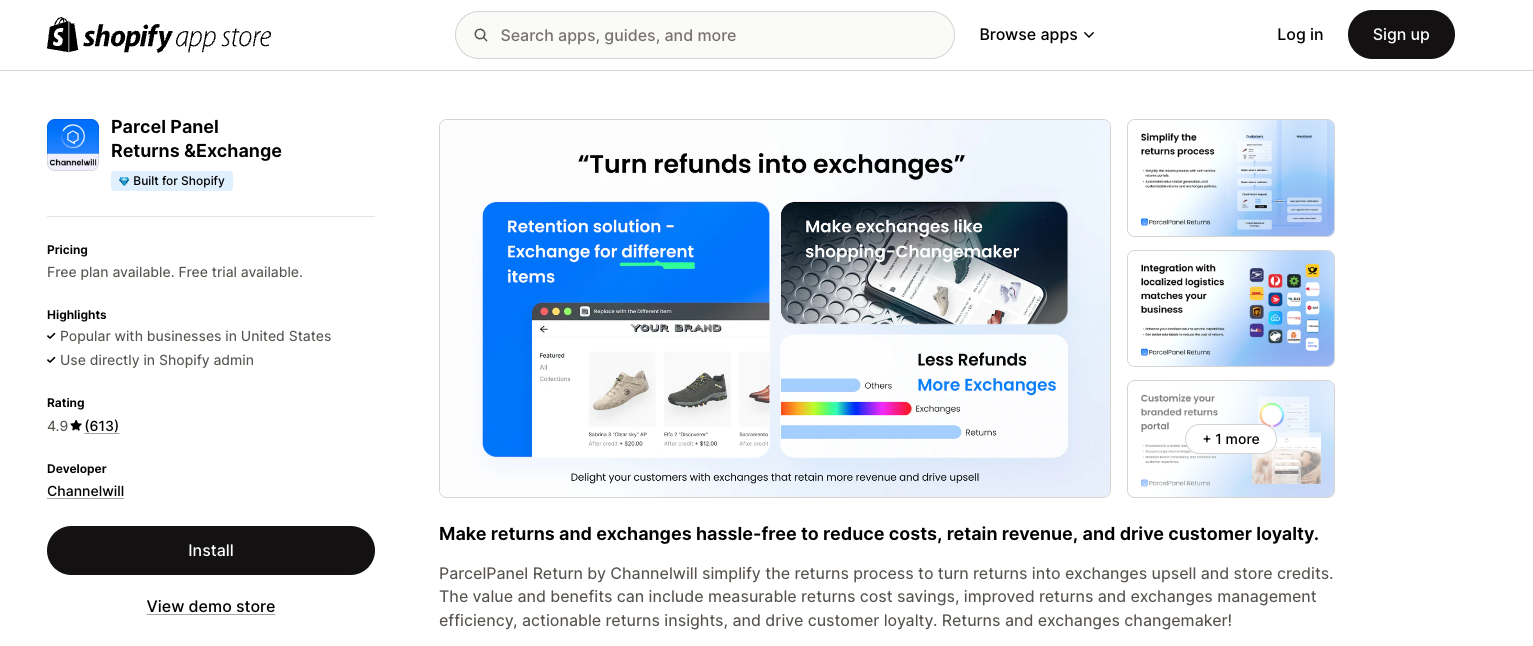Click the Built for Shopify badge
The image size is (1533, 646).
pos(172,181)
